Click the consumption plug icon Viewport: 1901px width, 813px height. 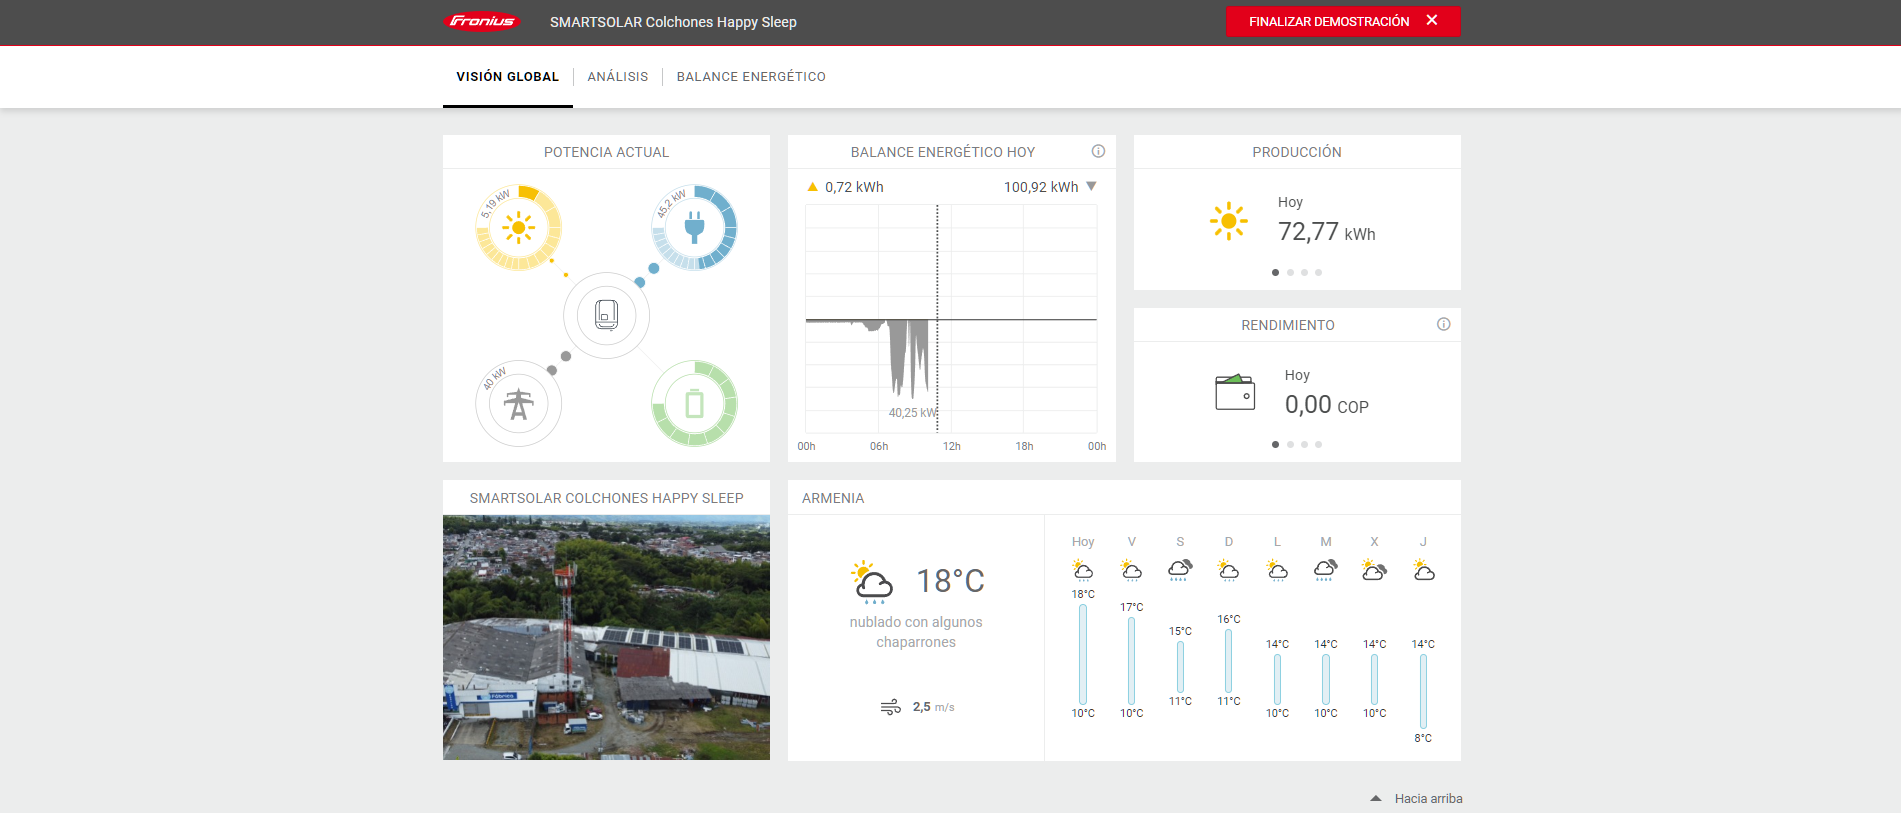[x=694, y=228]
